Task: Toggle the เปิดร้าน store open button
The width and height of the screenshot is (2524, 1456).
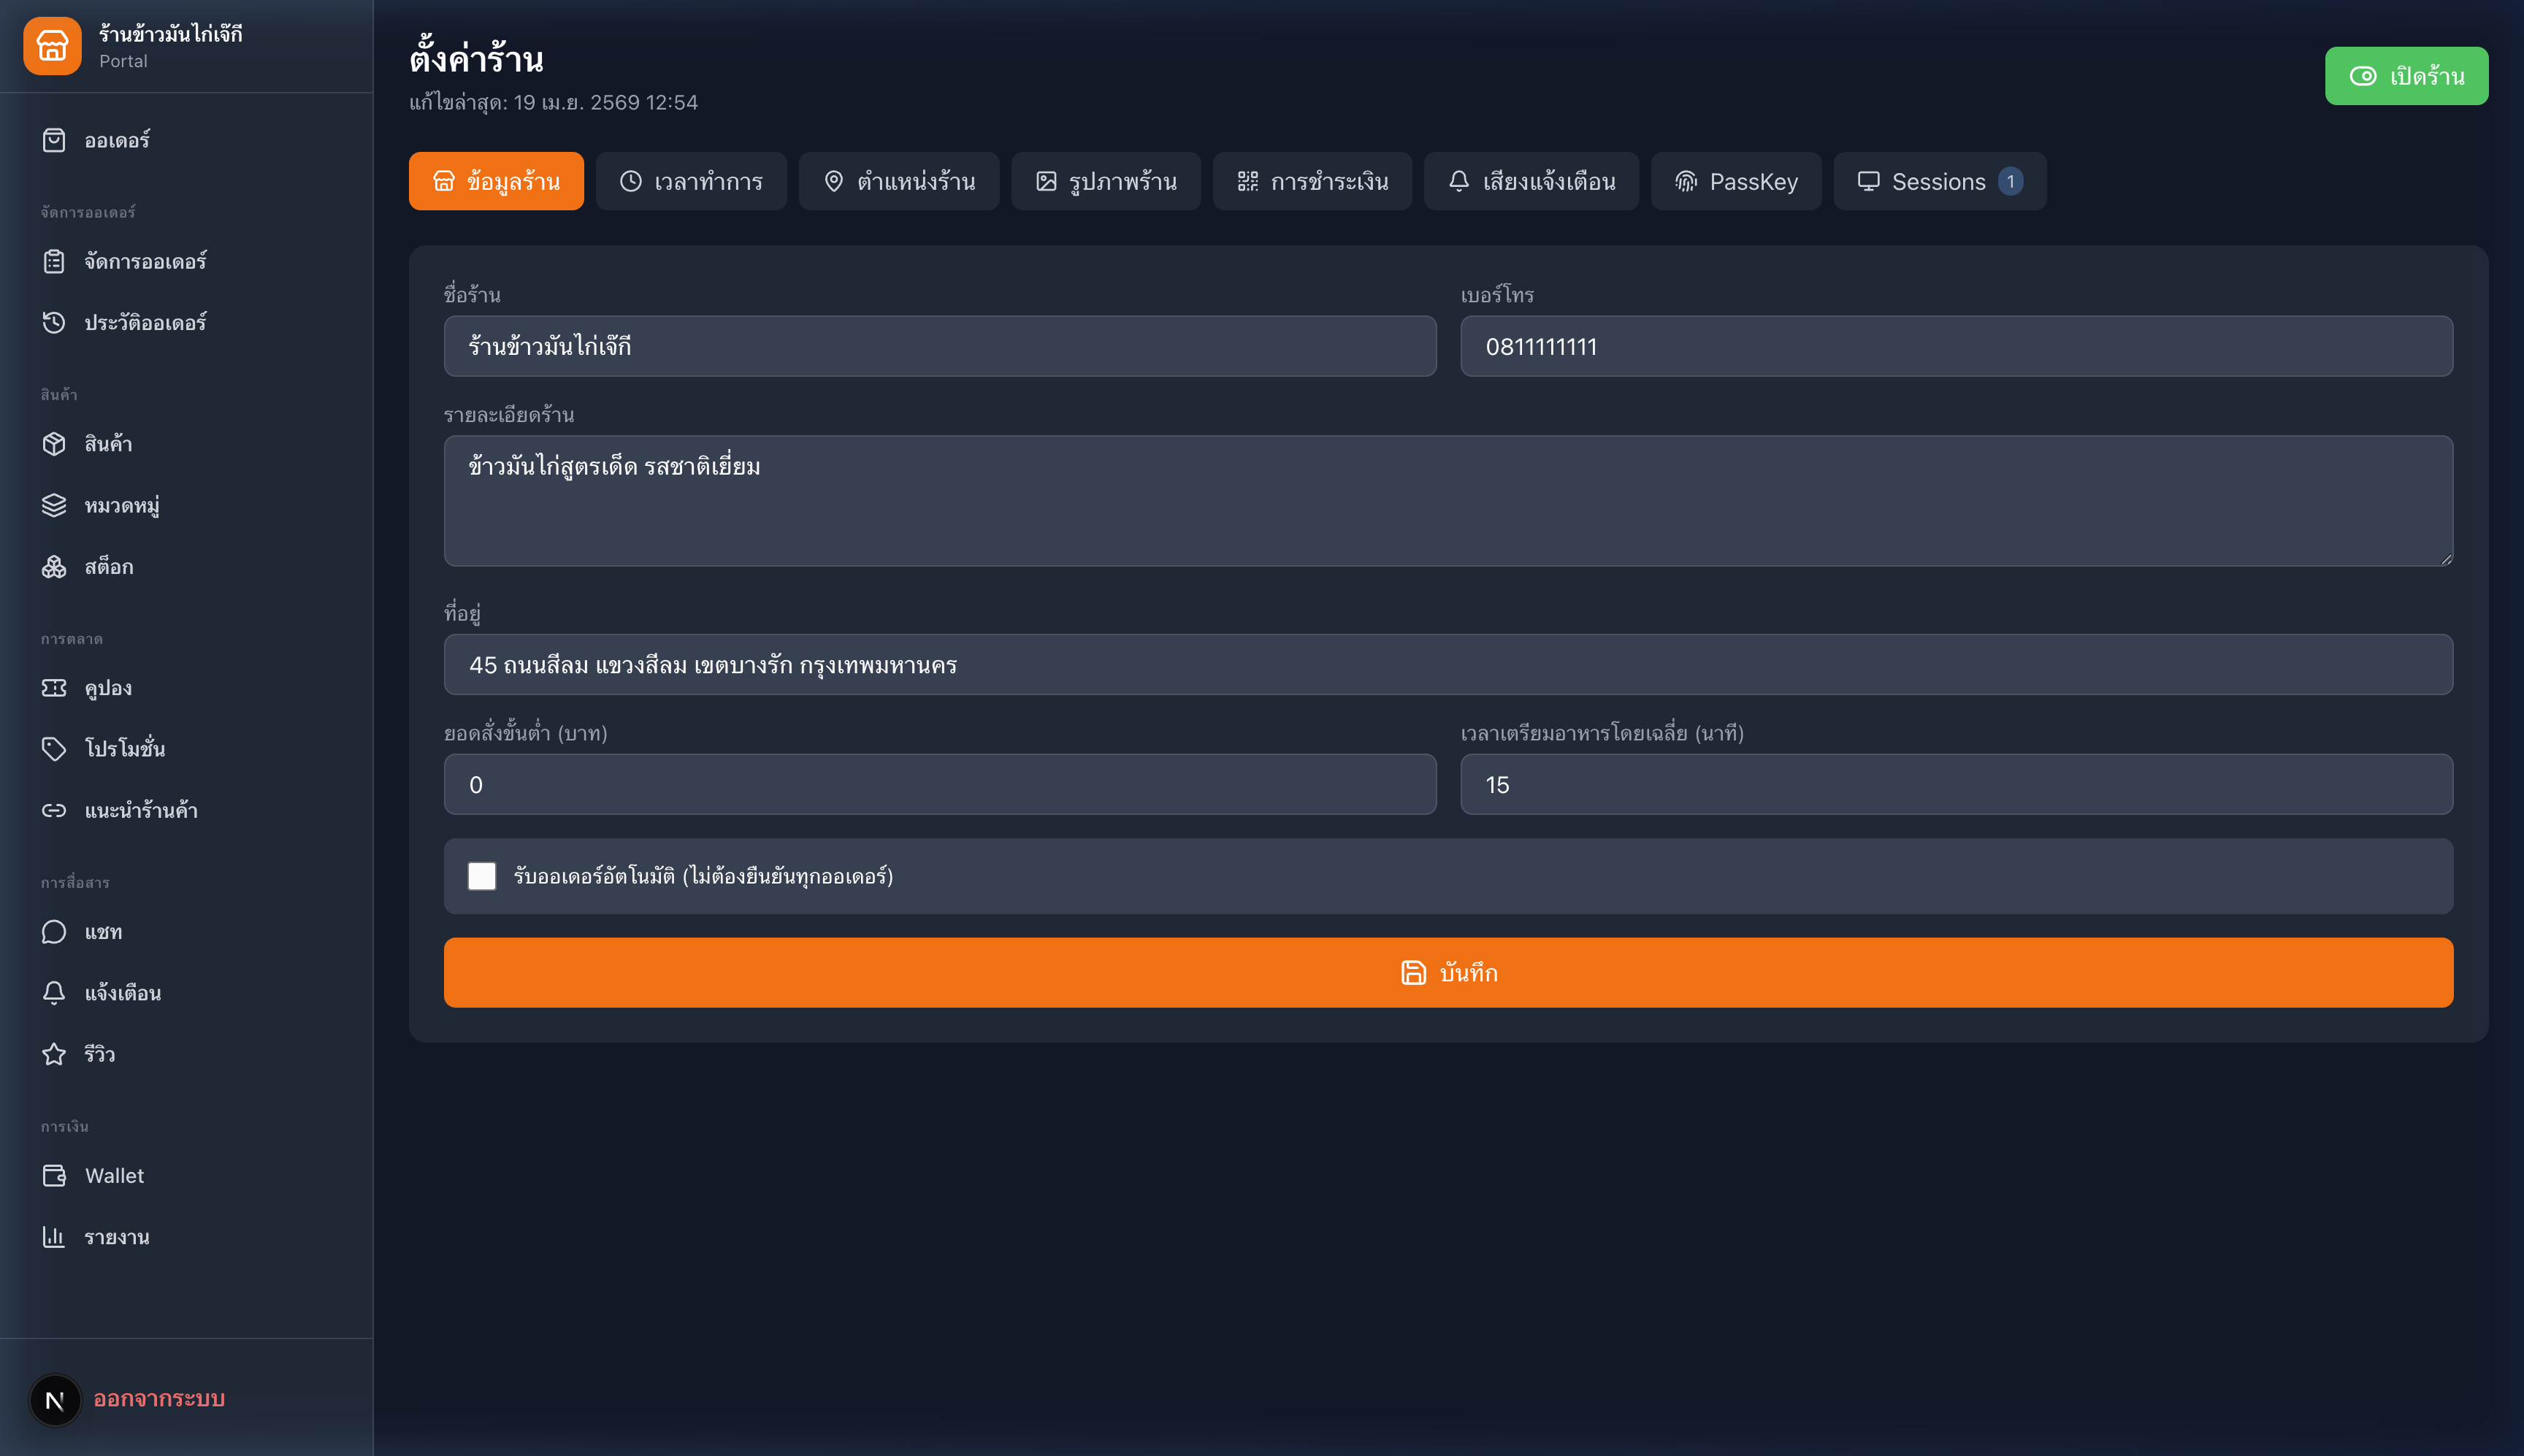Action: click(x=2406, y=76)
